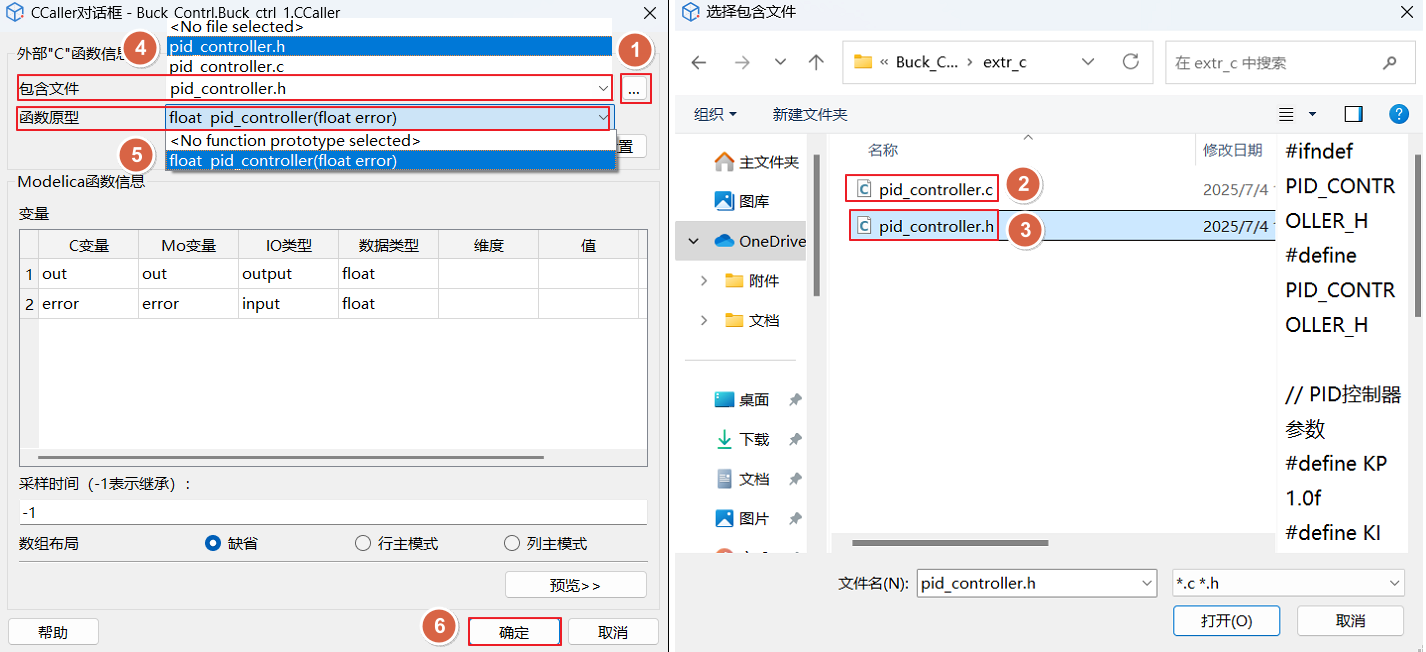This screenshot has width=1426, height=652.
Task: Open 桌面 desktop shortcut
Action: 742,400
